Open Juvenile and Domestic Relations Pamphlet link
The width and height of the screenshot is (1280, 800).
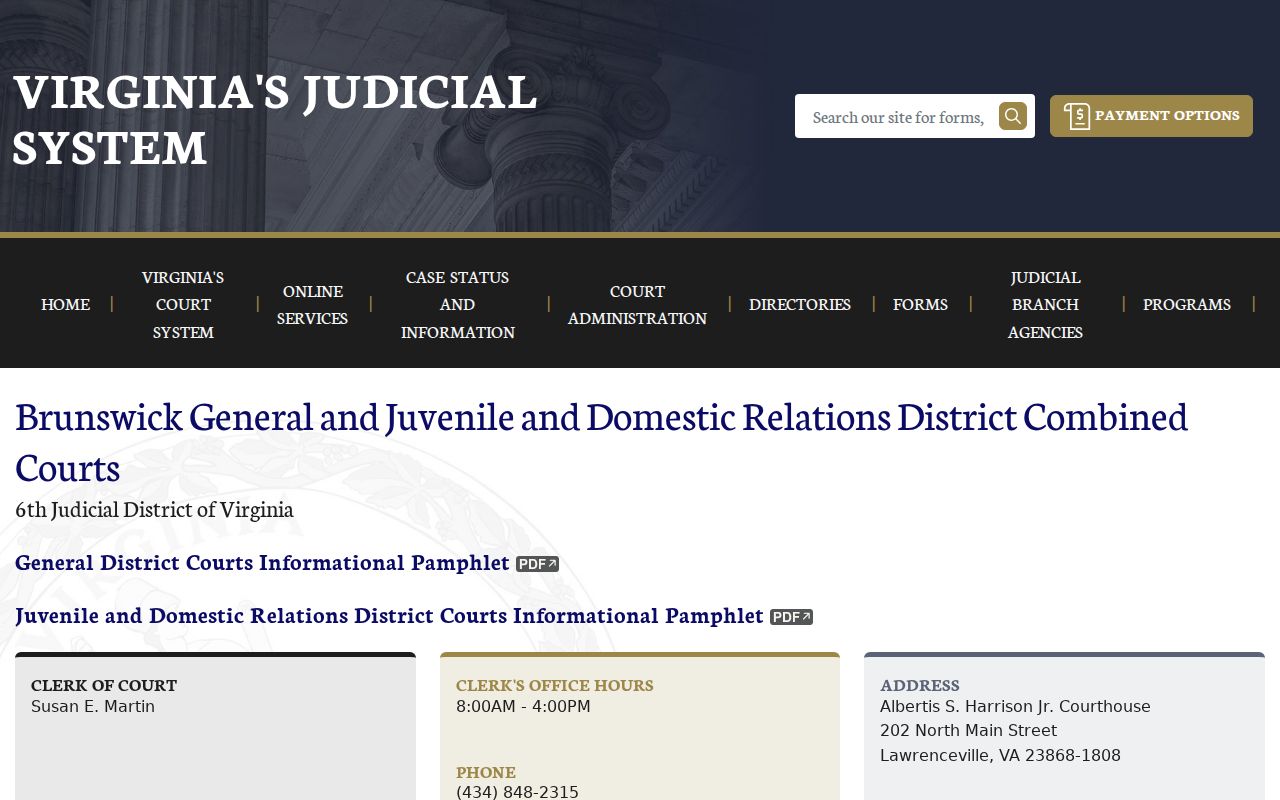tap(389, 616)
